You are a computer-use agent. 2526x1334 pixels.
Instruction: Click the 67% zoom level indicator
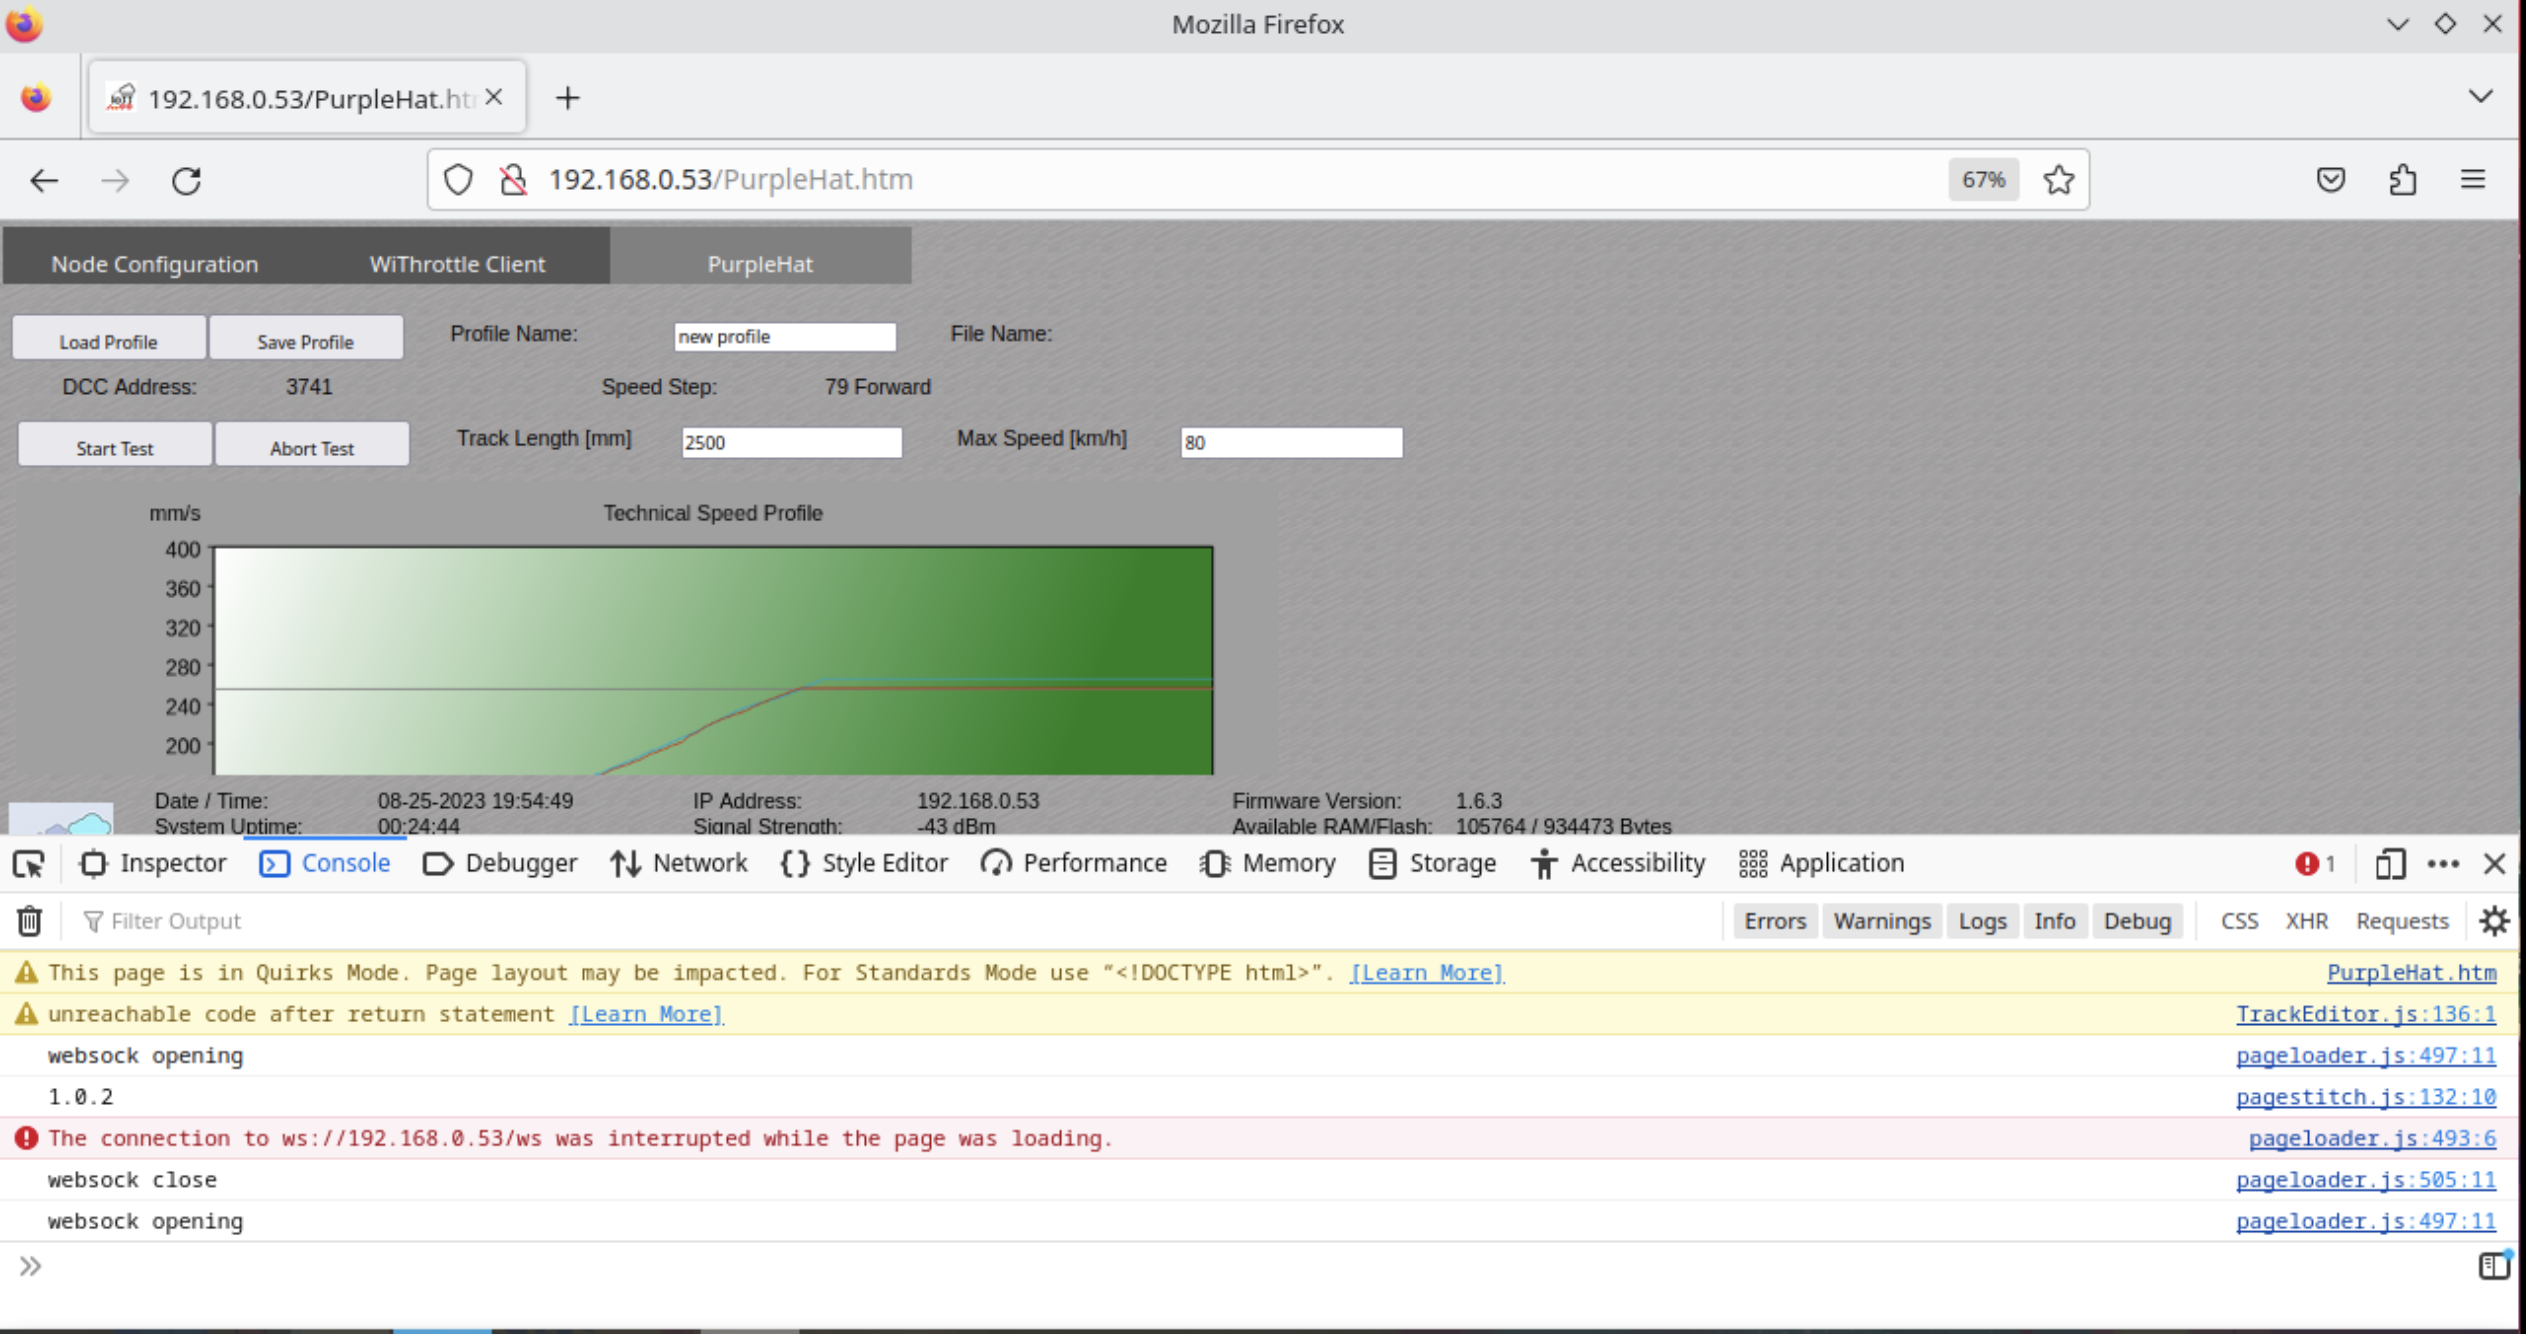[x=1983, y=180]
